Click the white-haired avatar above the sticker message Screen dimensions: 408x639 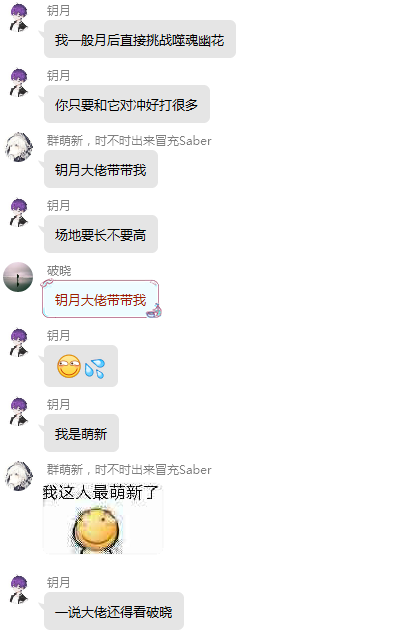click(18, 476)
